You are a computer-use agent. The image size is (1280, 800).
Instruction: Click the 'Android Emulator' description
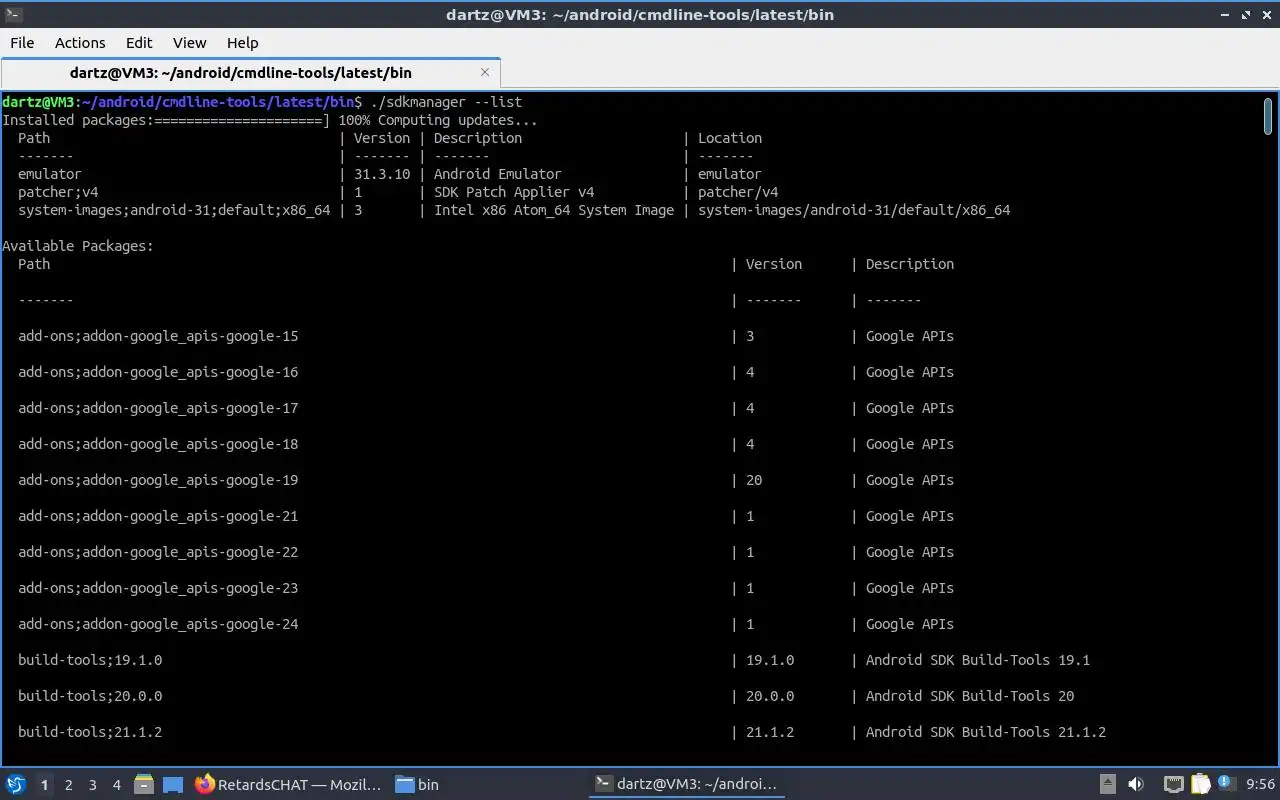(498, 174)
